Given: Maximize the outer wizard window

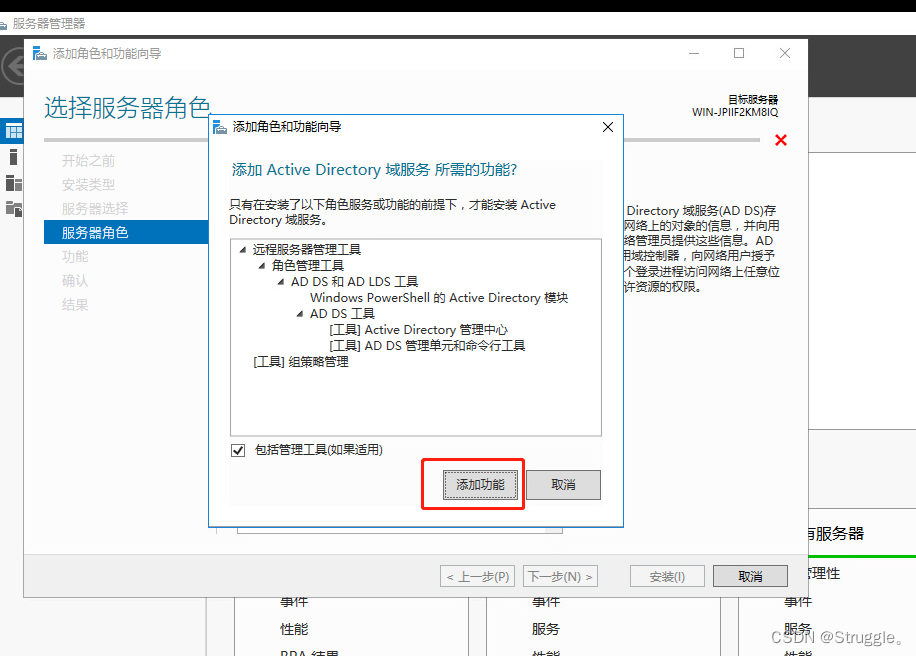Looking at the screenshot, I should (x=739, y=53).
